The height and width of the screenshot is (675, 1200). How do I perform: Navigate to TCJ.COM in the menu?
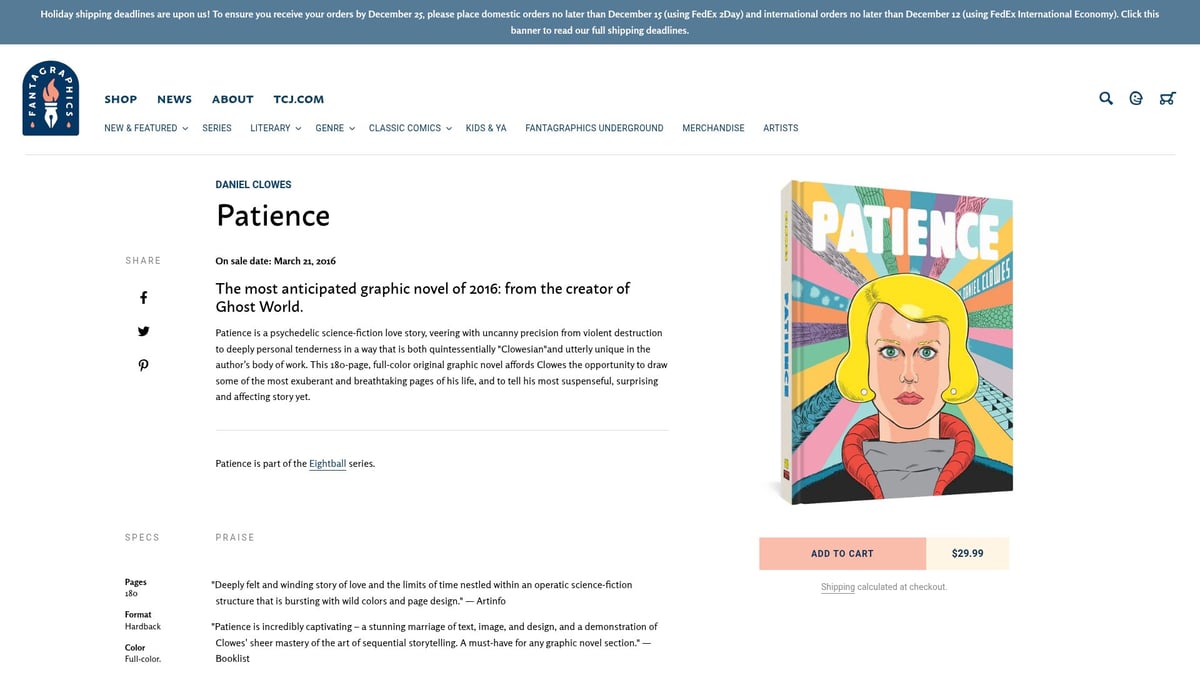tap(298, 99)
